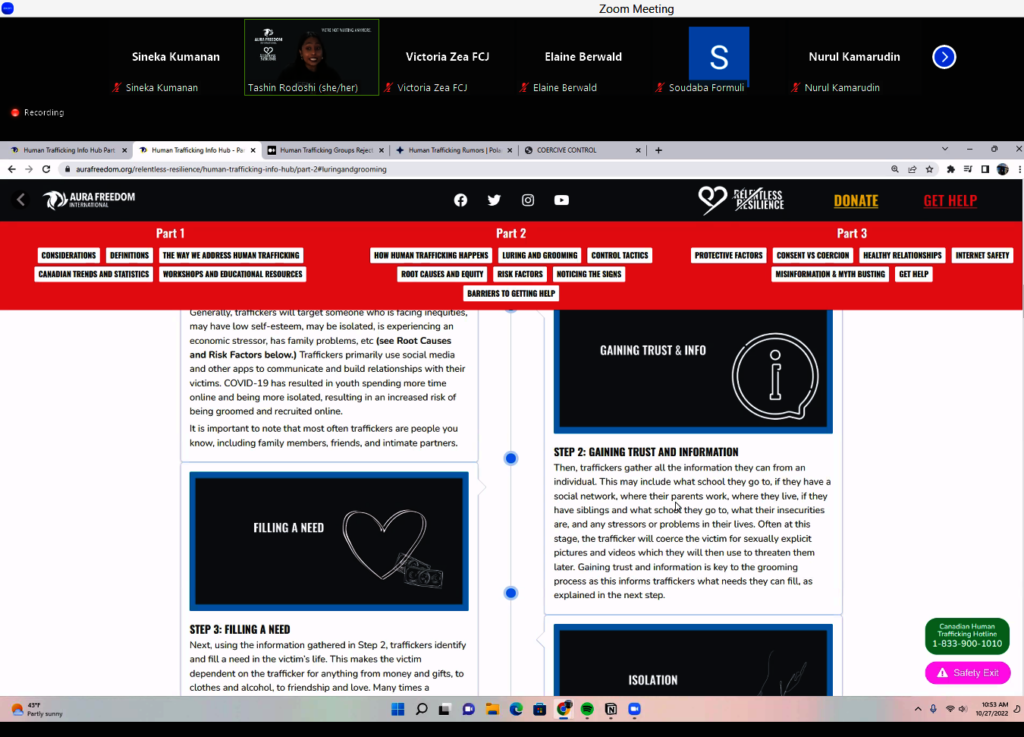Go to Barriers to Getting Help
Image resolution: width=1024 pixels, height=737 pixels.
511,294
